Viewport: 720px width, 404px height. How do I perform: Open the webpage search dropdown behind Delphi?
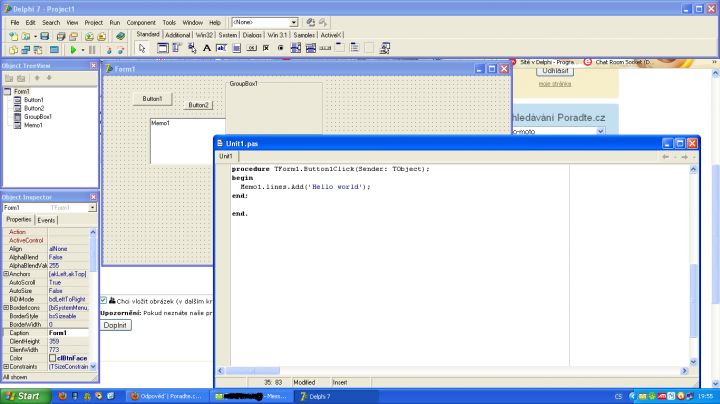click(x=600, y=131)
